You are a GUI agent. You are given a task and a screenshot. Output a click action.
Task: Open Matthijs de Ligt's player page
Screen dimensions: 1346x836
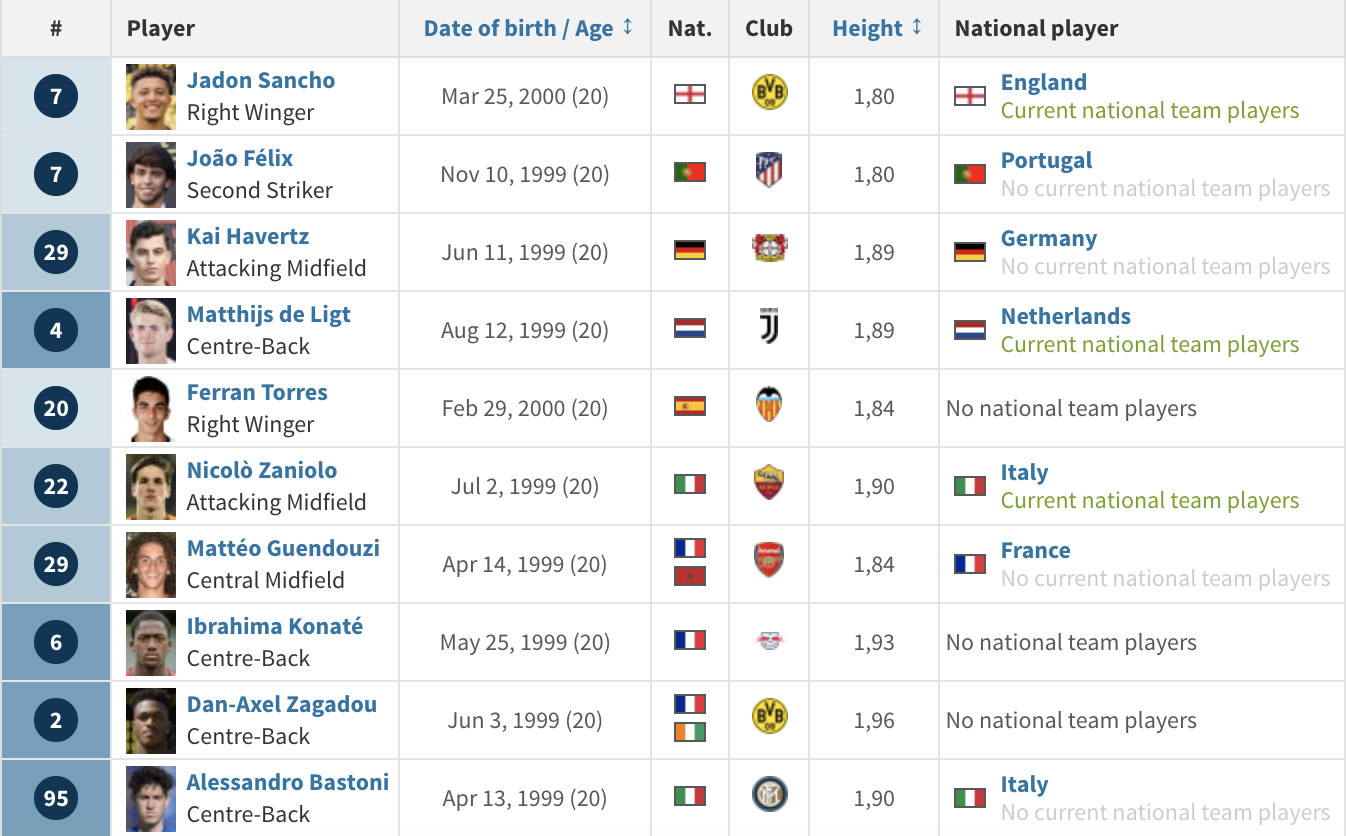269,314
